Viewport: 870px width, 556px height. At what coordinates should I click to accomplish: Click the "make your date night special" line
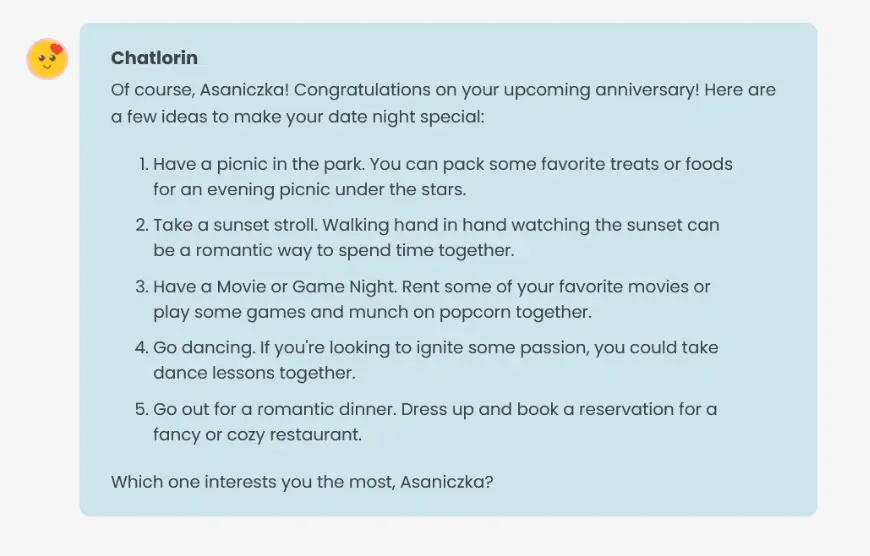pos(297,116)
